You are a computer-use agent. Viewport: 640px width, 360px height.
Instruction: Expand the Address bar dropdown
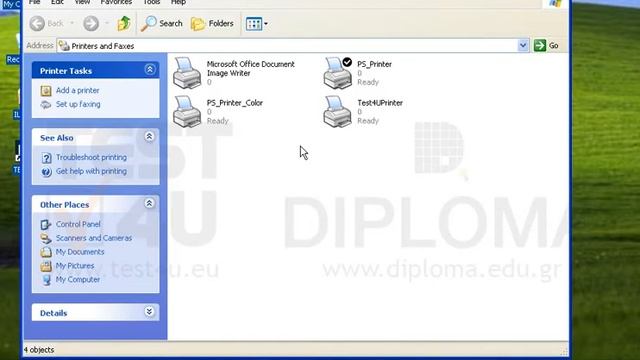tap(523, 45)
